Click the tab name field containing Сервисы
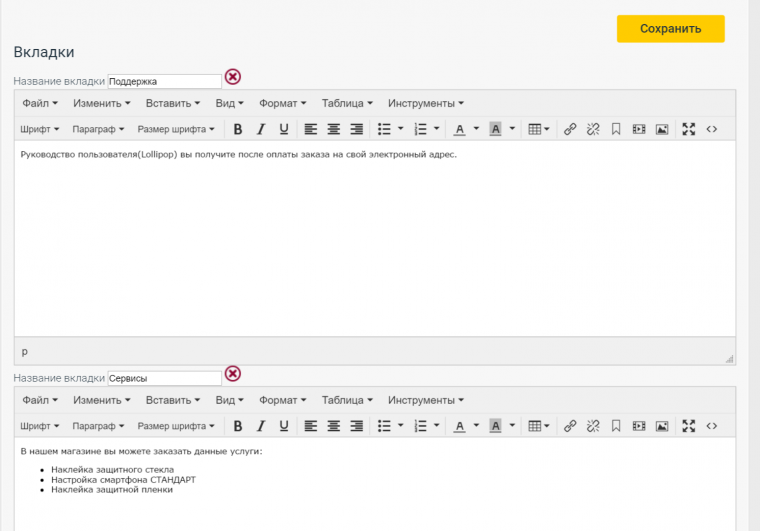Viewport: 760px width, 531px height. (164, 378)
